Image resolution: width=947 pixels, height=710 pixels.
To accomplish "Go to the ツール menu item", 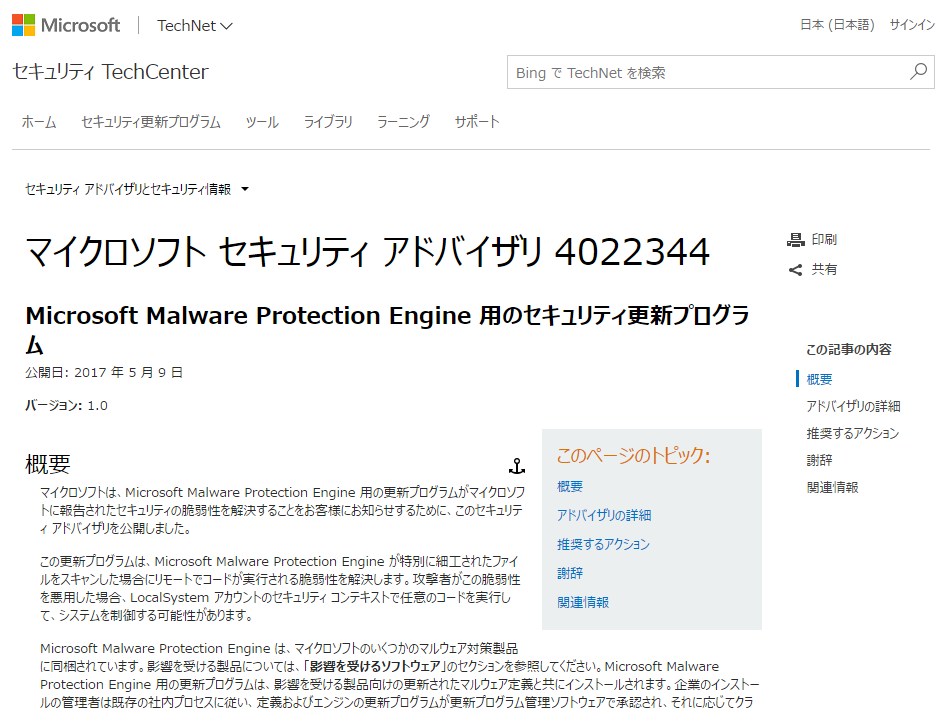I will coord(262,122).
